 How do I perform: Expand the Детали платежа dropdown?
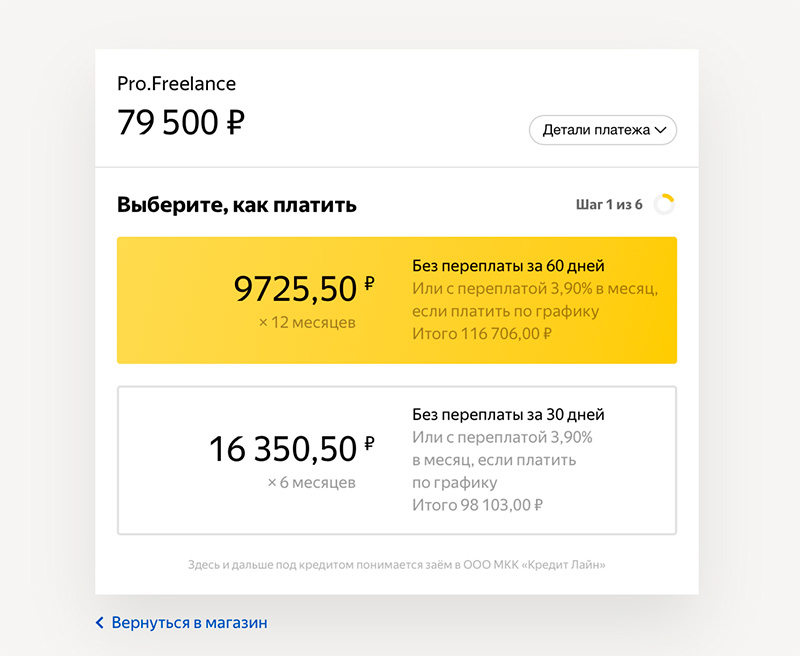603,130
